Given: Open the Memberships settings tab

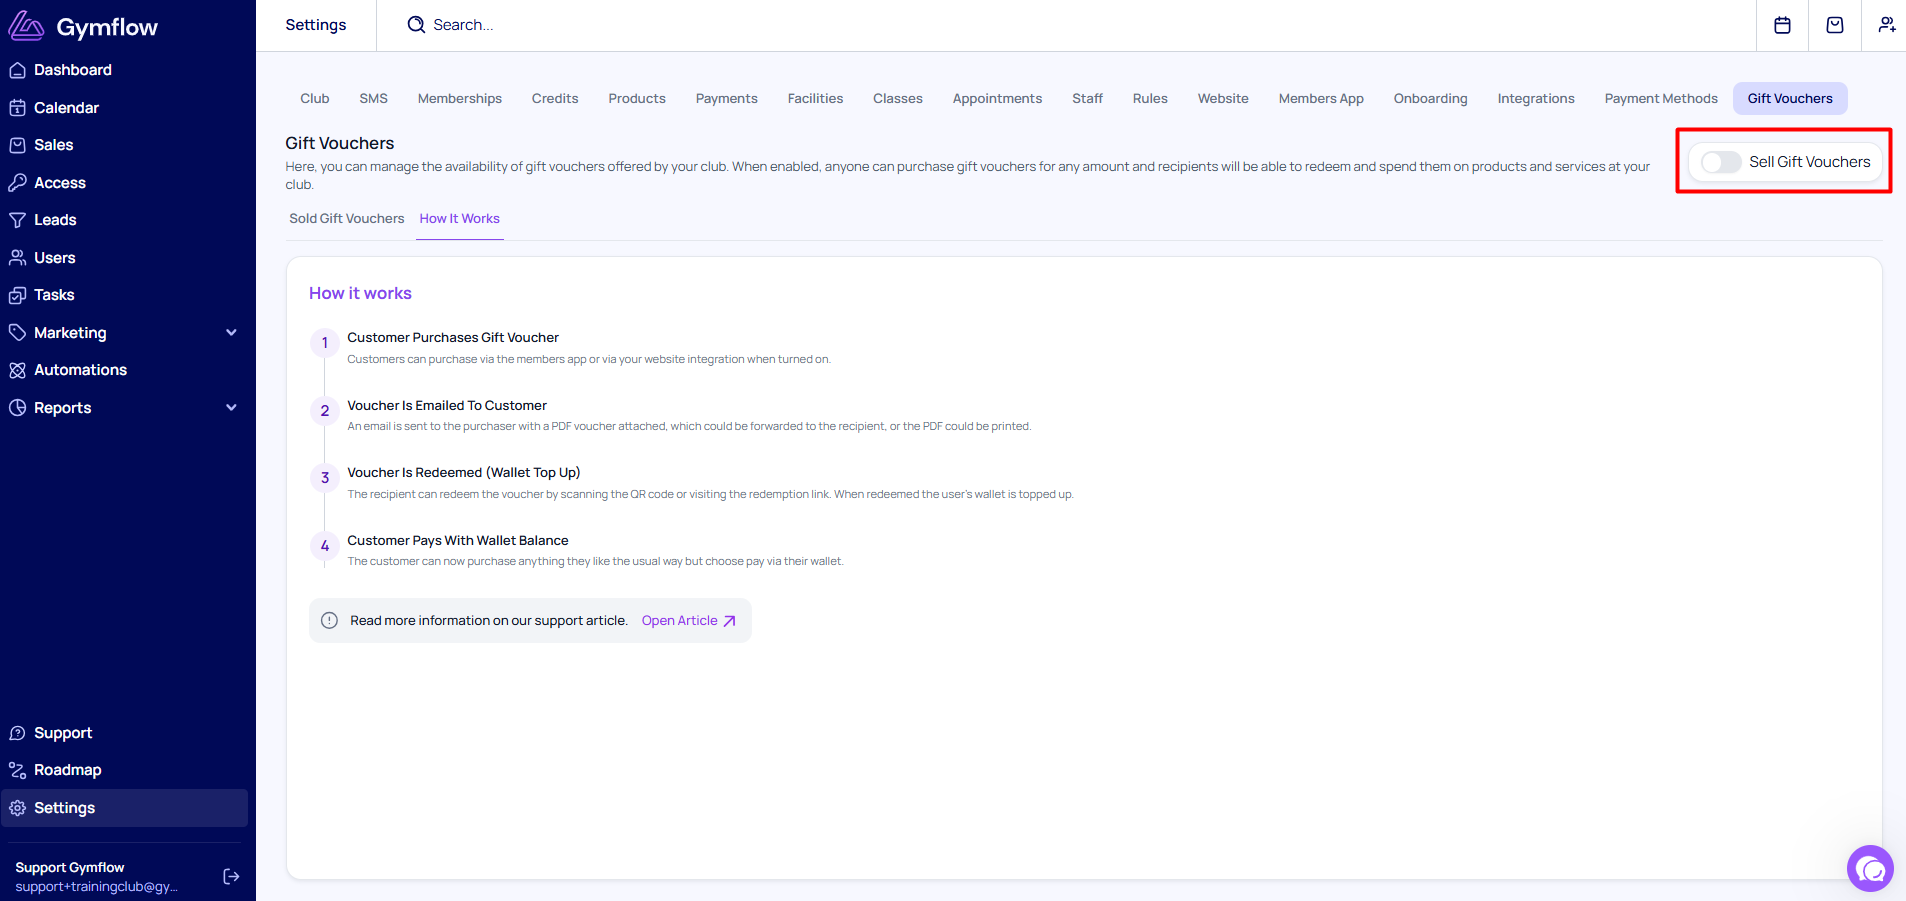Looking at the screenshot, I should (x=459, y=99).
